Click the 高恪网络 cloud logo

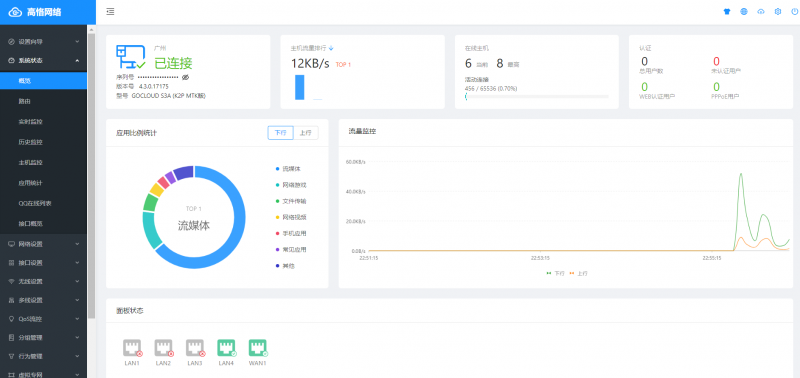pyautogui.click(x=15, y=12)
